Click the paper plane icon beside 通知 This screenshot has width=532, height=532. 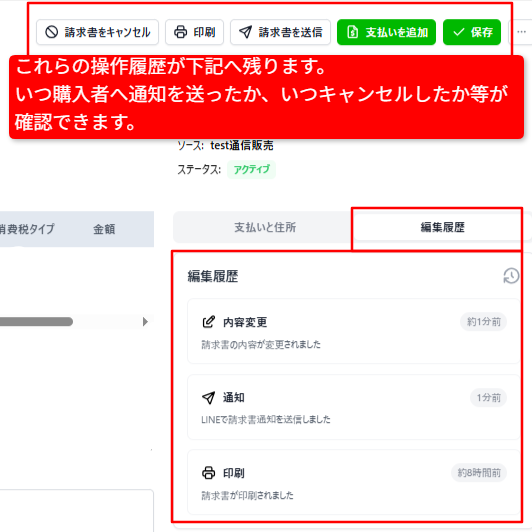pos(209,397)
